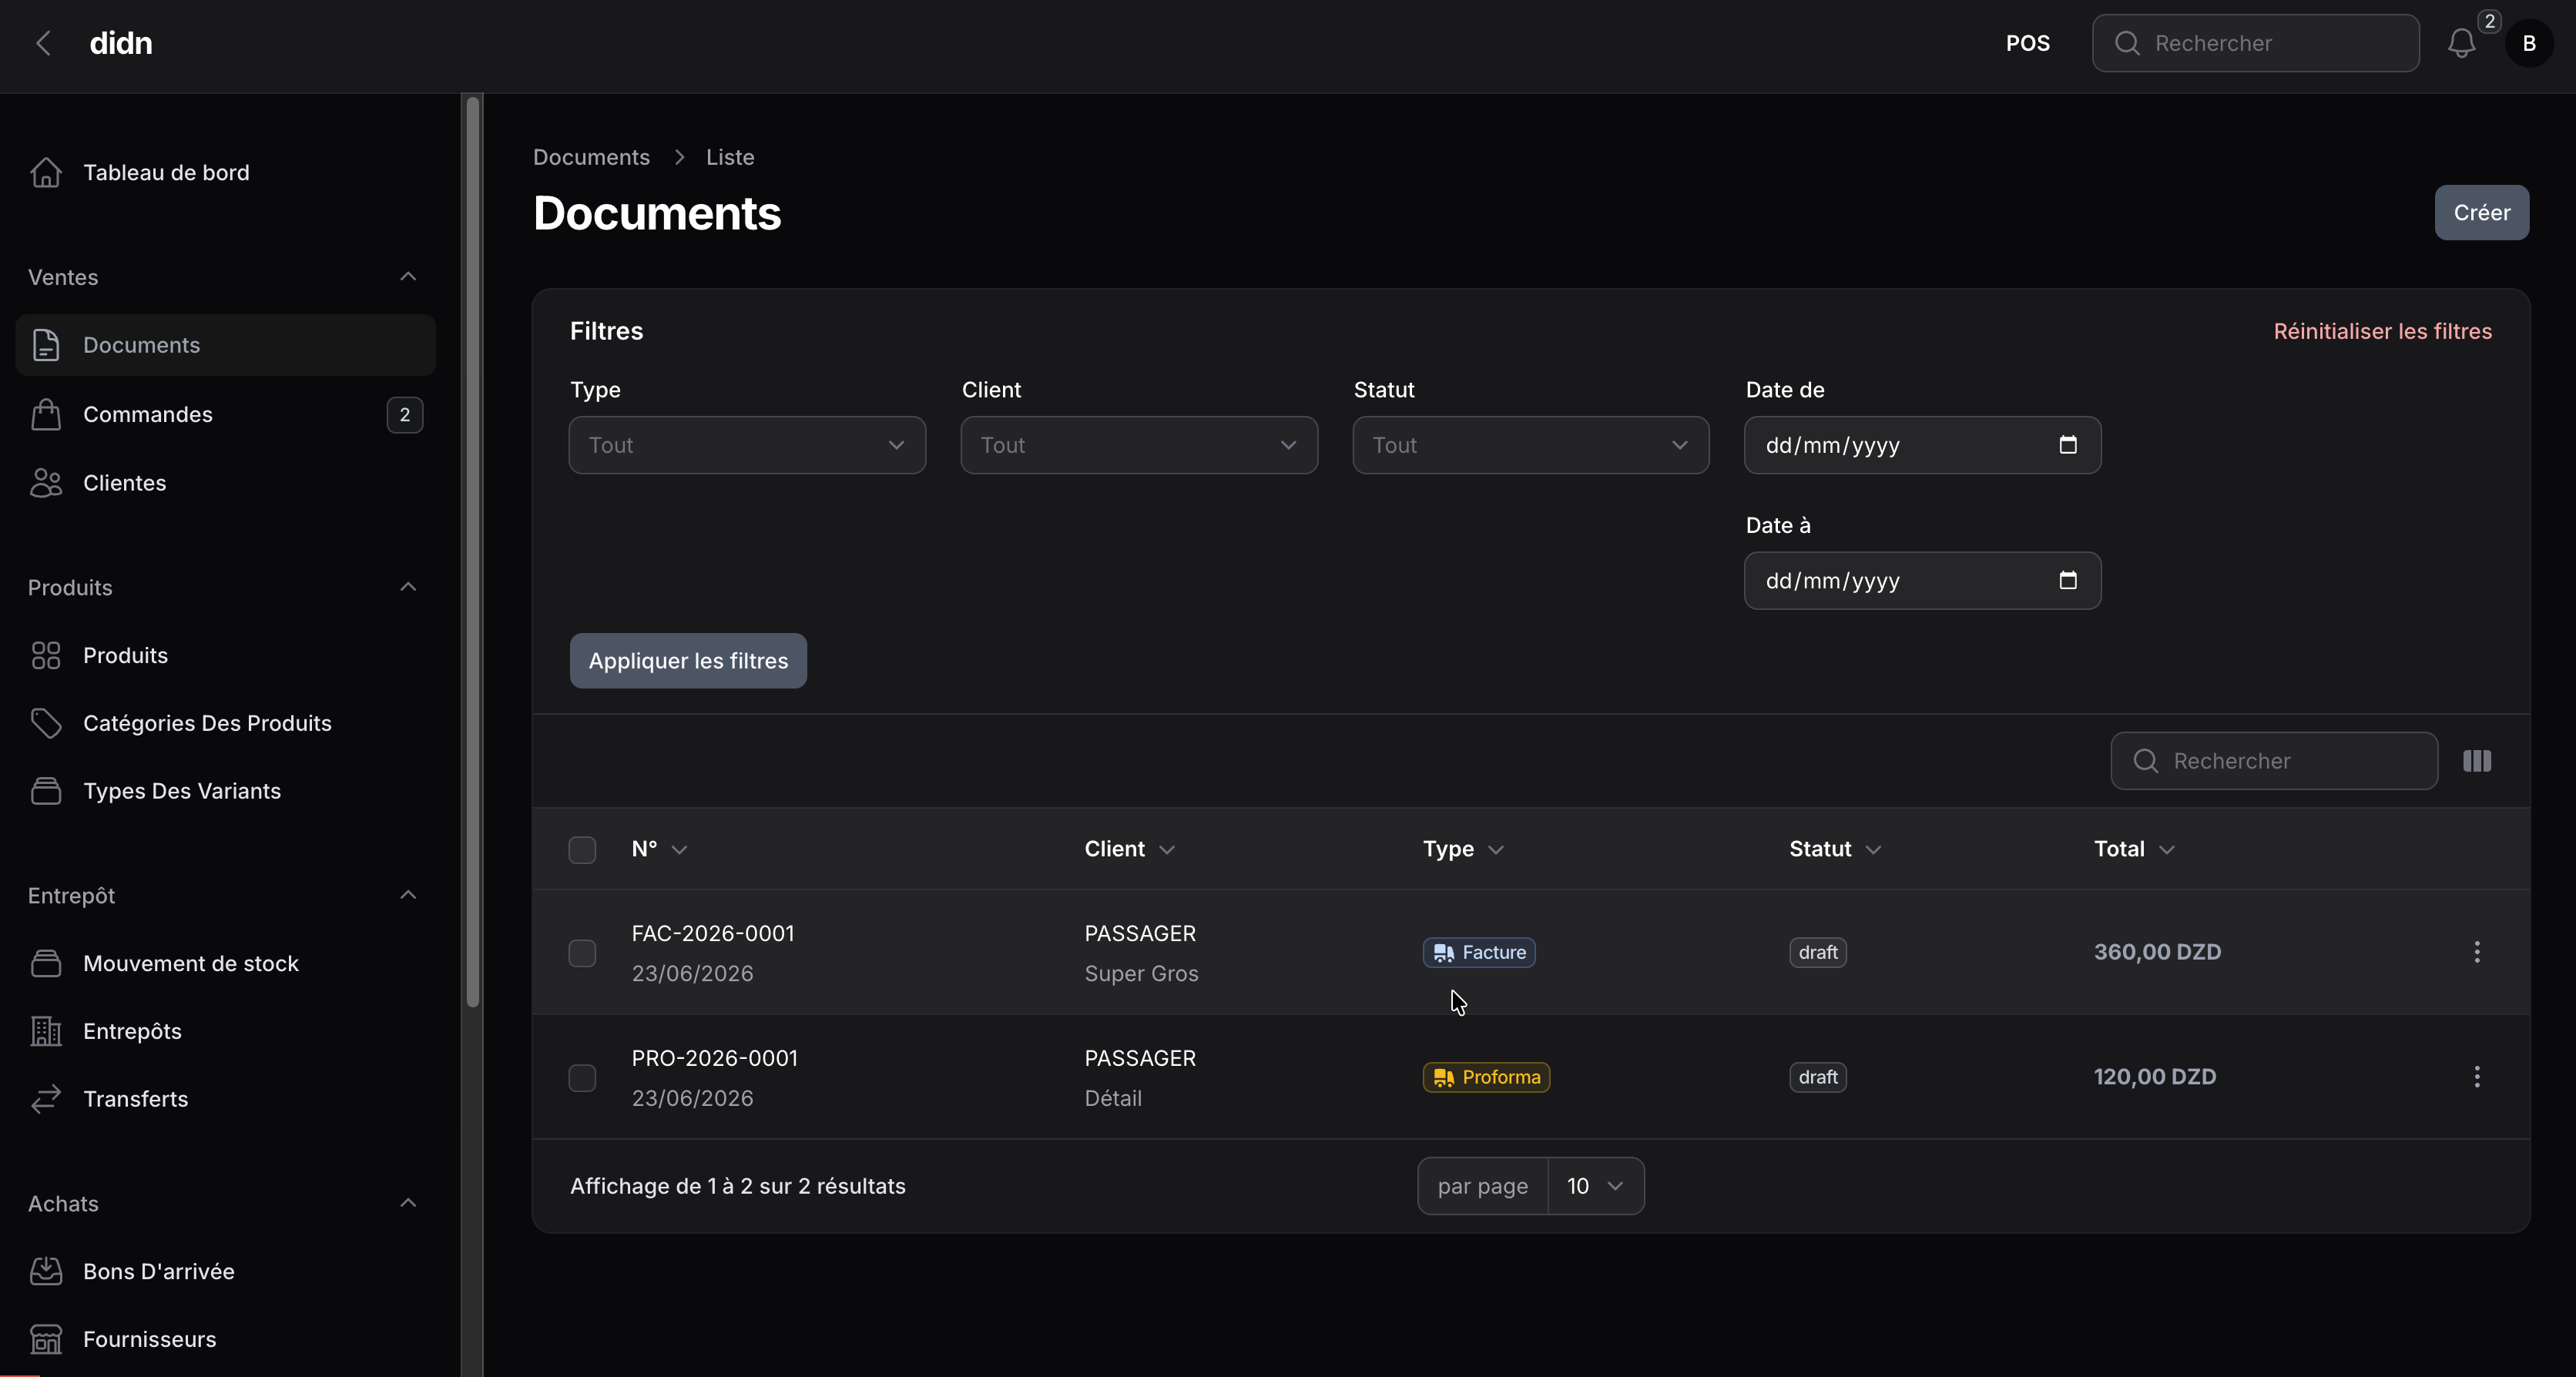Click the Documents sidebar file icon
The width and height of the screenshot is (2576, 1377).
(x=46, y=345)
